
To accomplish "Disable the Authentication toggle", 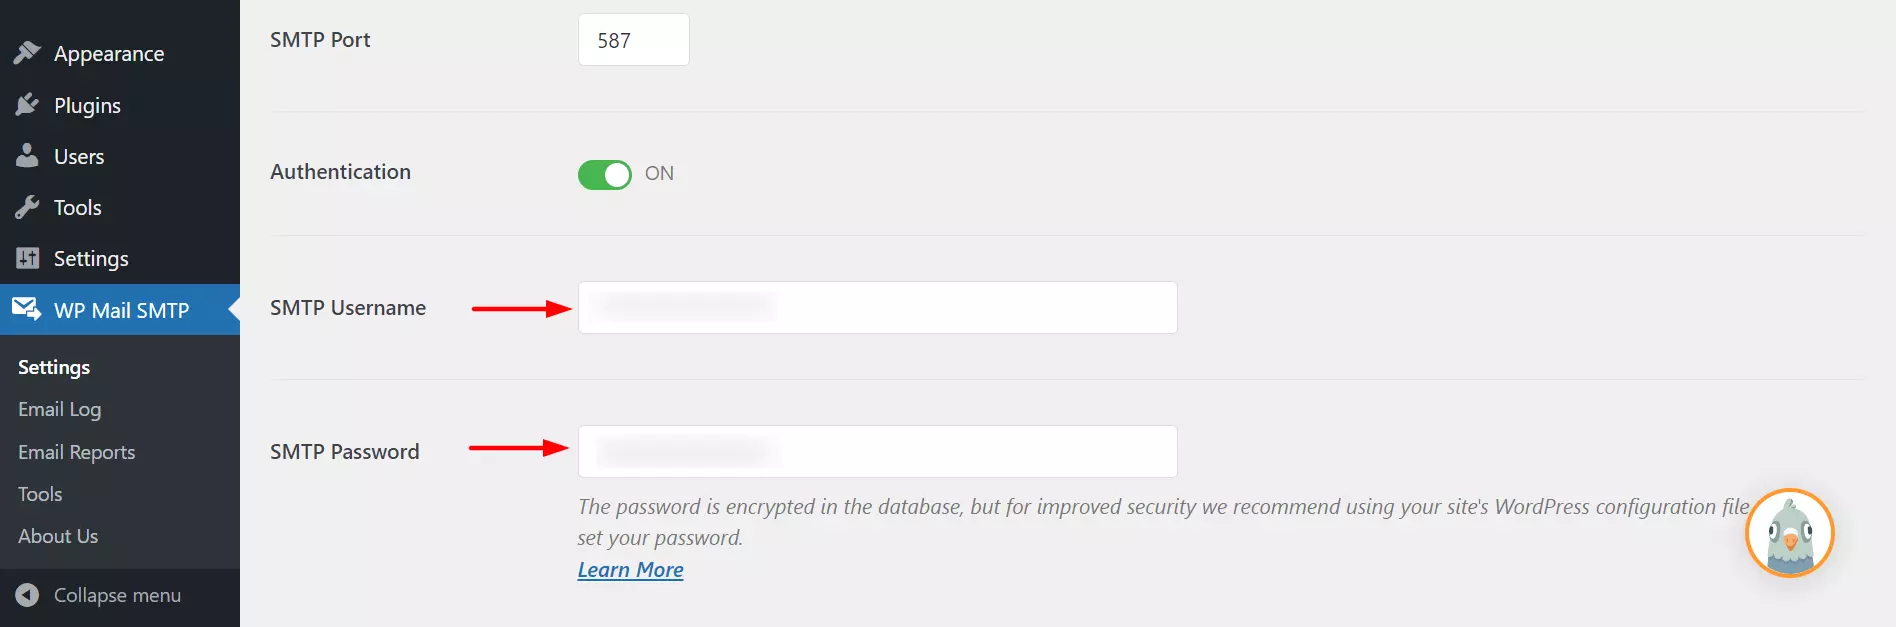I will click(x=604, y=174).
